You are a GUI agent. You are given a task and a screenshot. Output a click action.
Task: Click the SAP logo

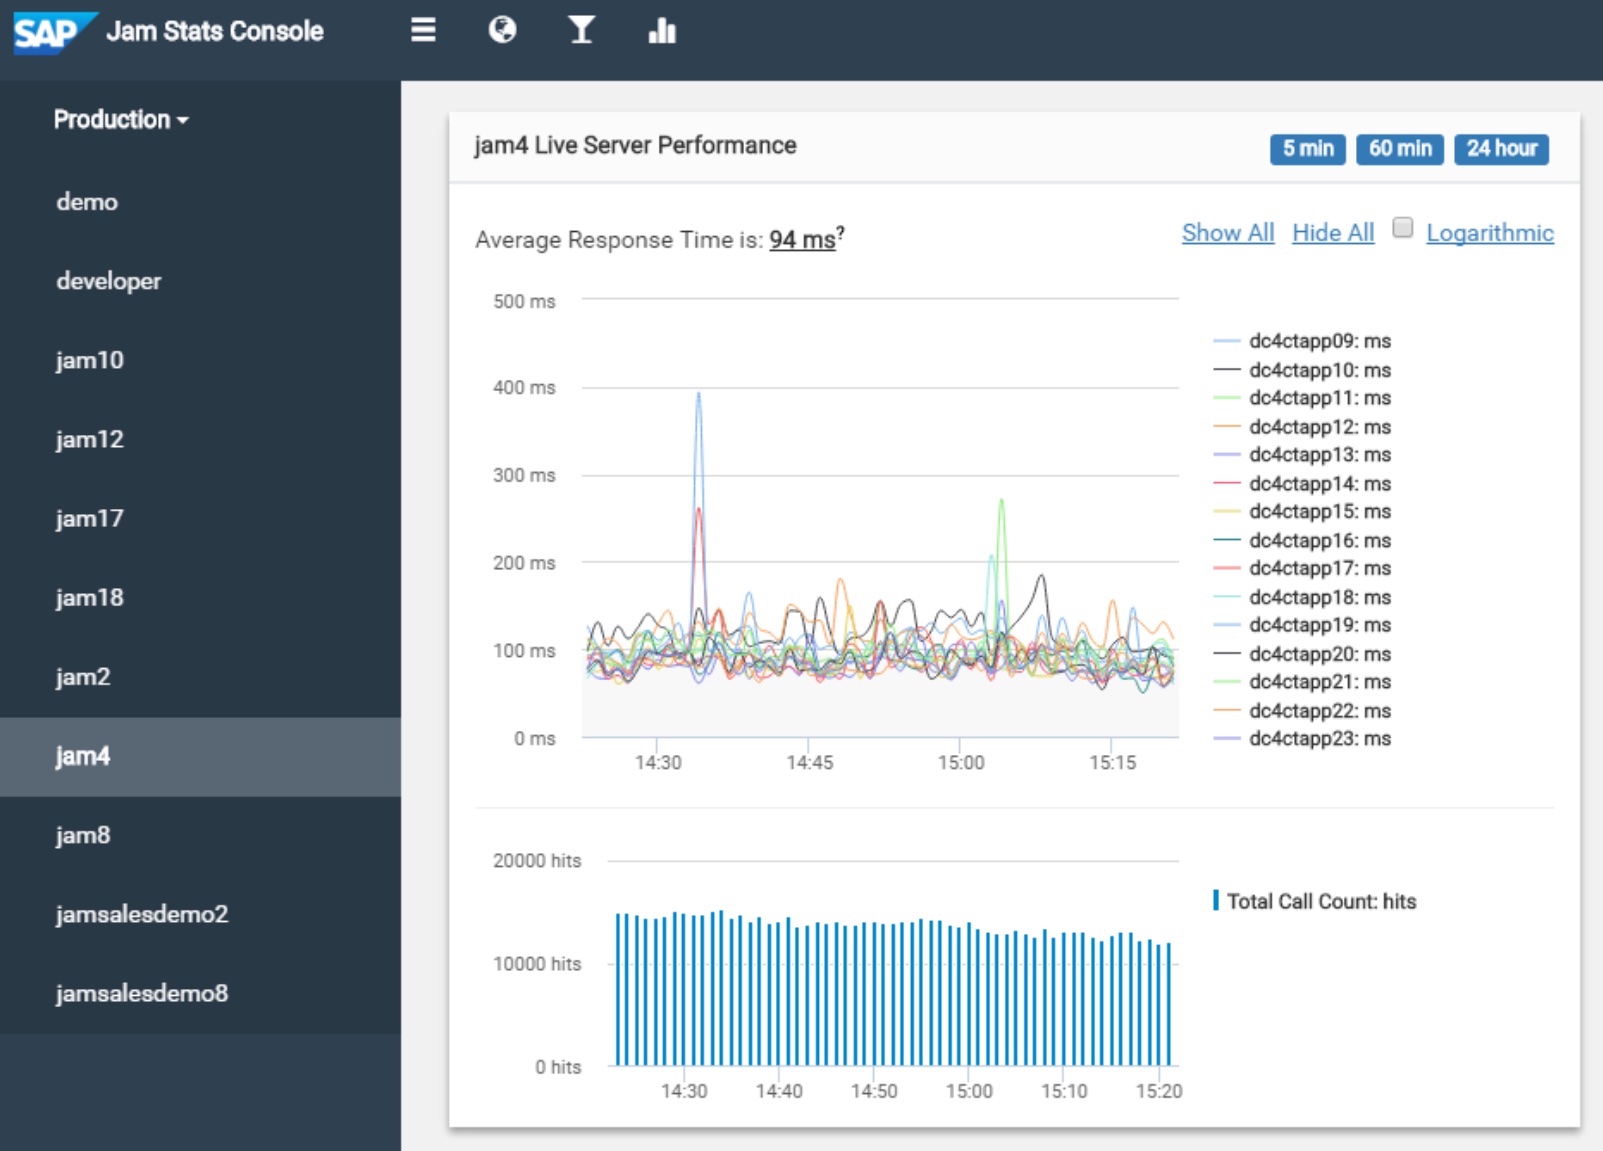(x=48, y=32)
